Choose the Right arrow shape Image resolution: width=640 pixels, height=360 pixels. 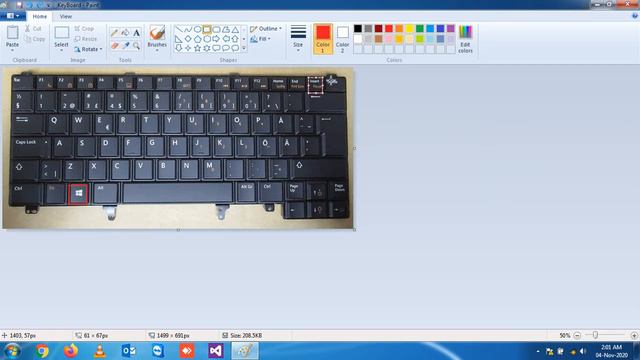(x=216, y=39)
